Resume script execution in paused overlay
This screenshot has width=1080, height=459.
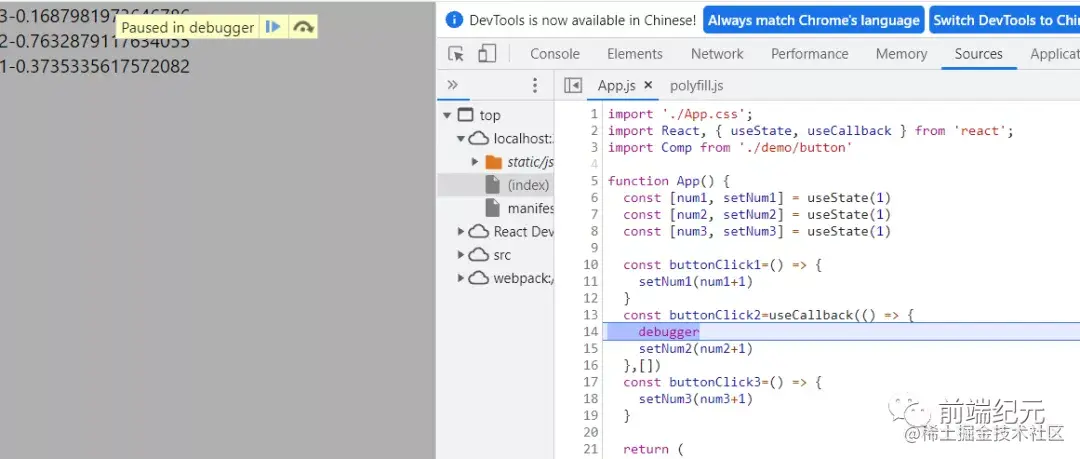point(273,28)
